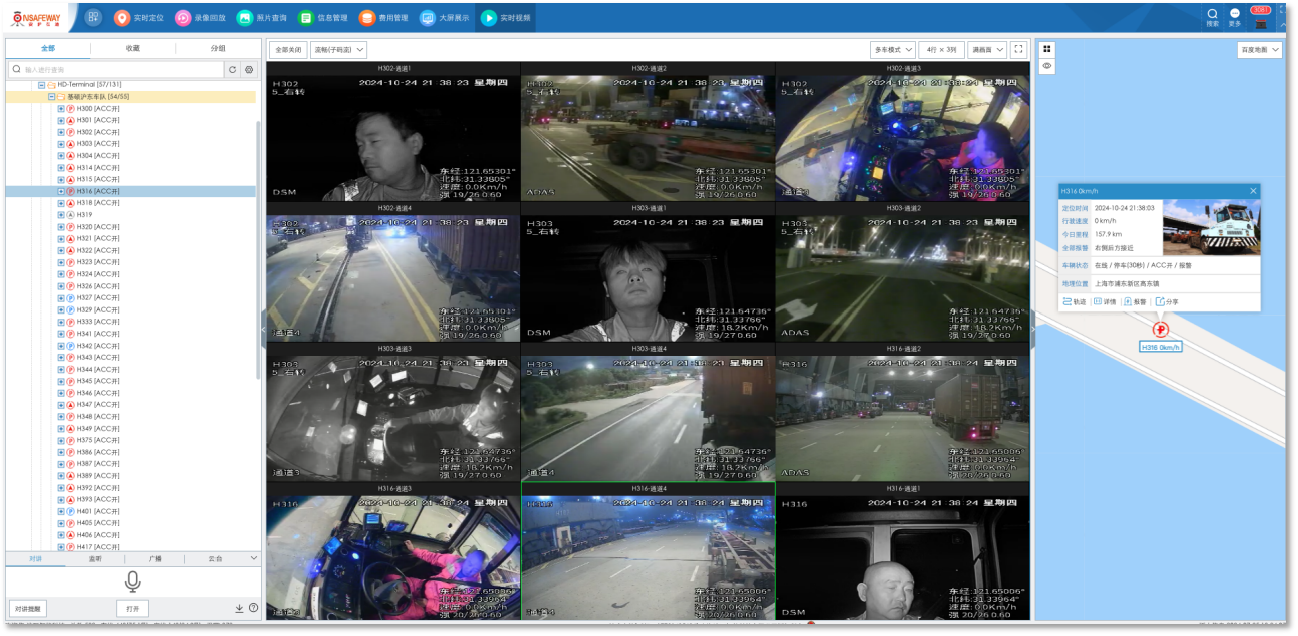Image resolution: width=1298 pixels, height=636 pixels.
Task: Open the alarm notification icon showing 3081
Action: 1260,18
